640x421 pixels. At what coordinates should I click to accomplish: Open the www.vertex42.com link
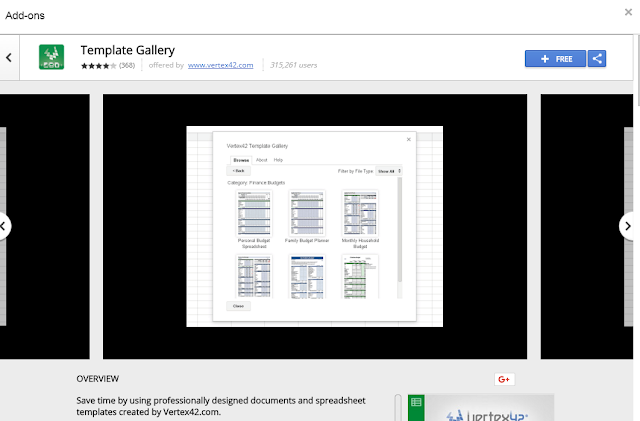coord(220,65)
